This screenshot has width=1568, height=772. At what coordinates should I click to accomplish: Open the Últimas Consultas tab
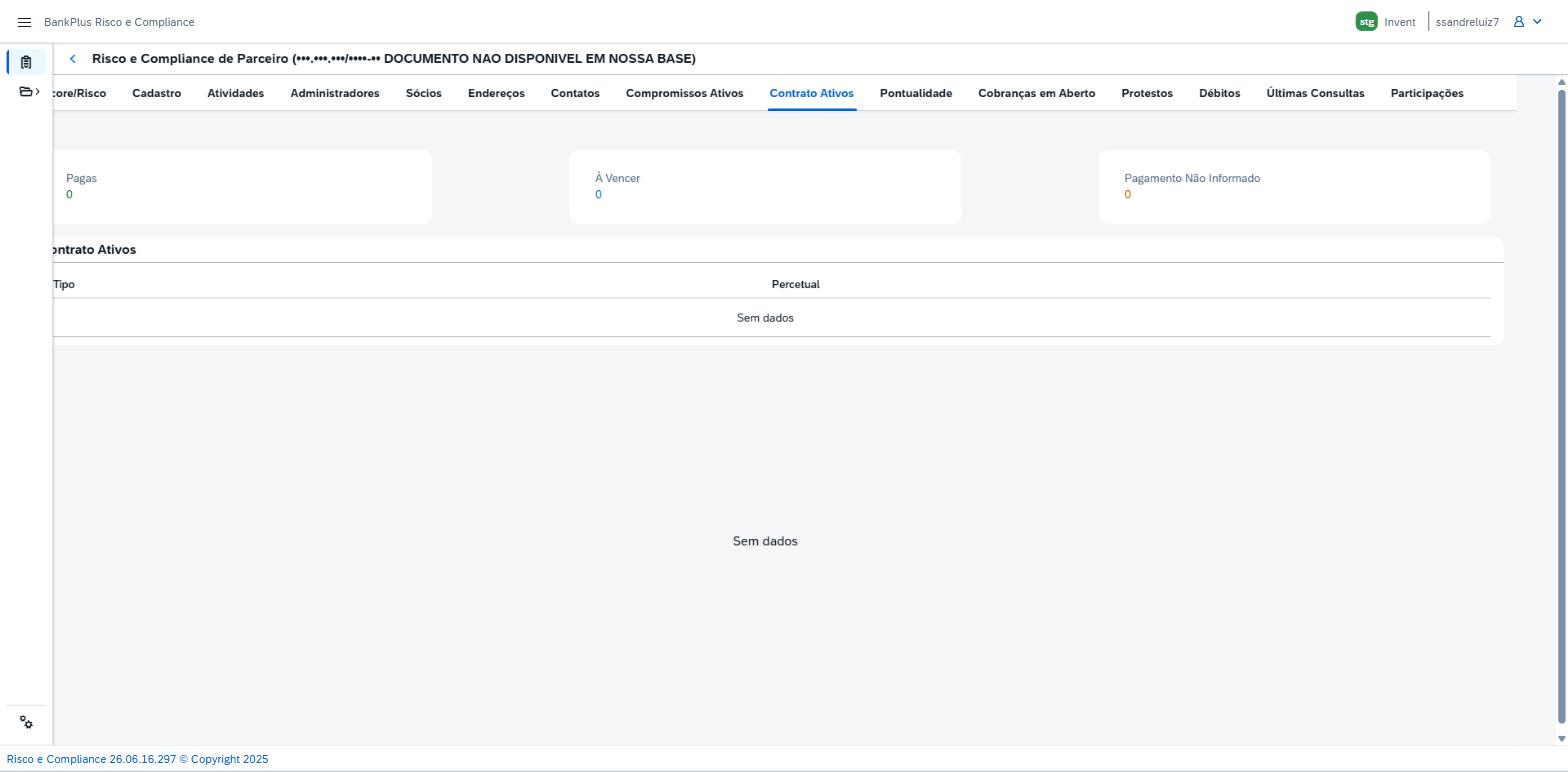(1315, 93)
